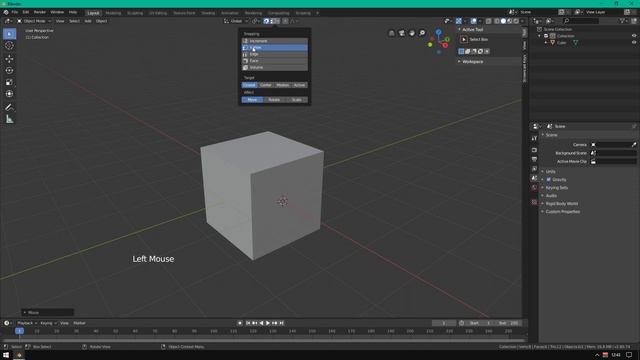Expand the Units panel
The height and width of the screenshot is (360, 640).
(550, 171)
